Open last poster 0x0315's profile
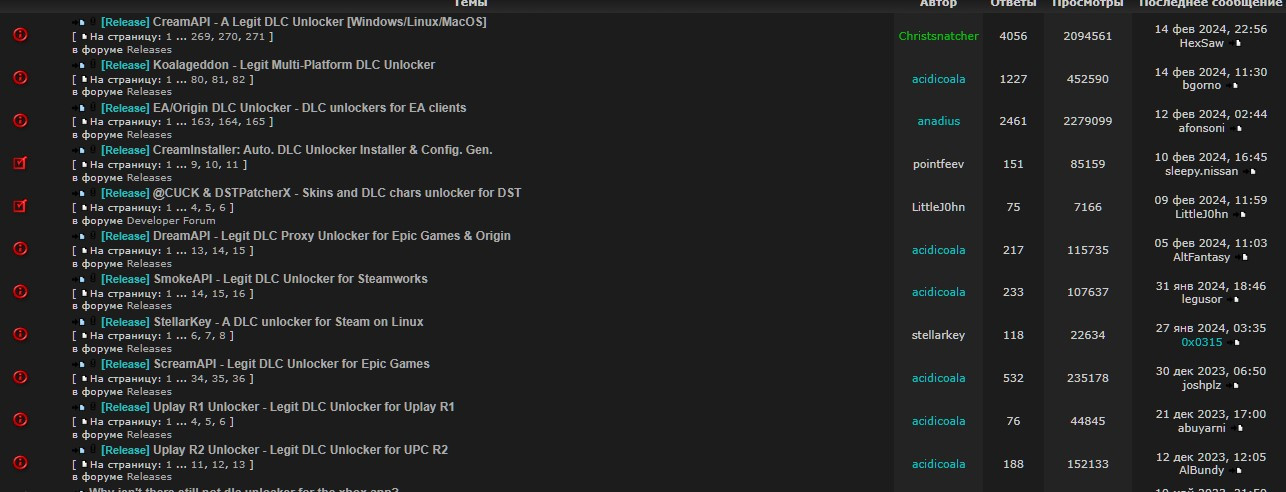Screen dimensions: 1286x492 [x=1201, y=342]
